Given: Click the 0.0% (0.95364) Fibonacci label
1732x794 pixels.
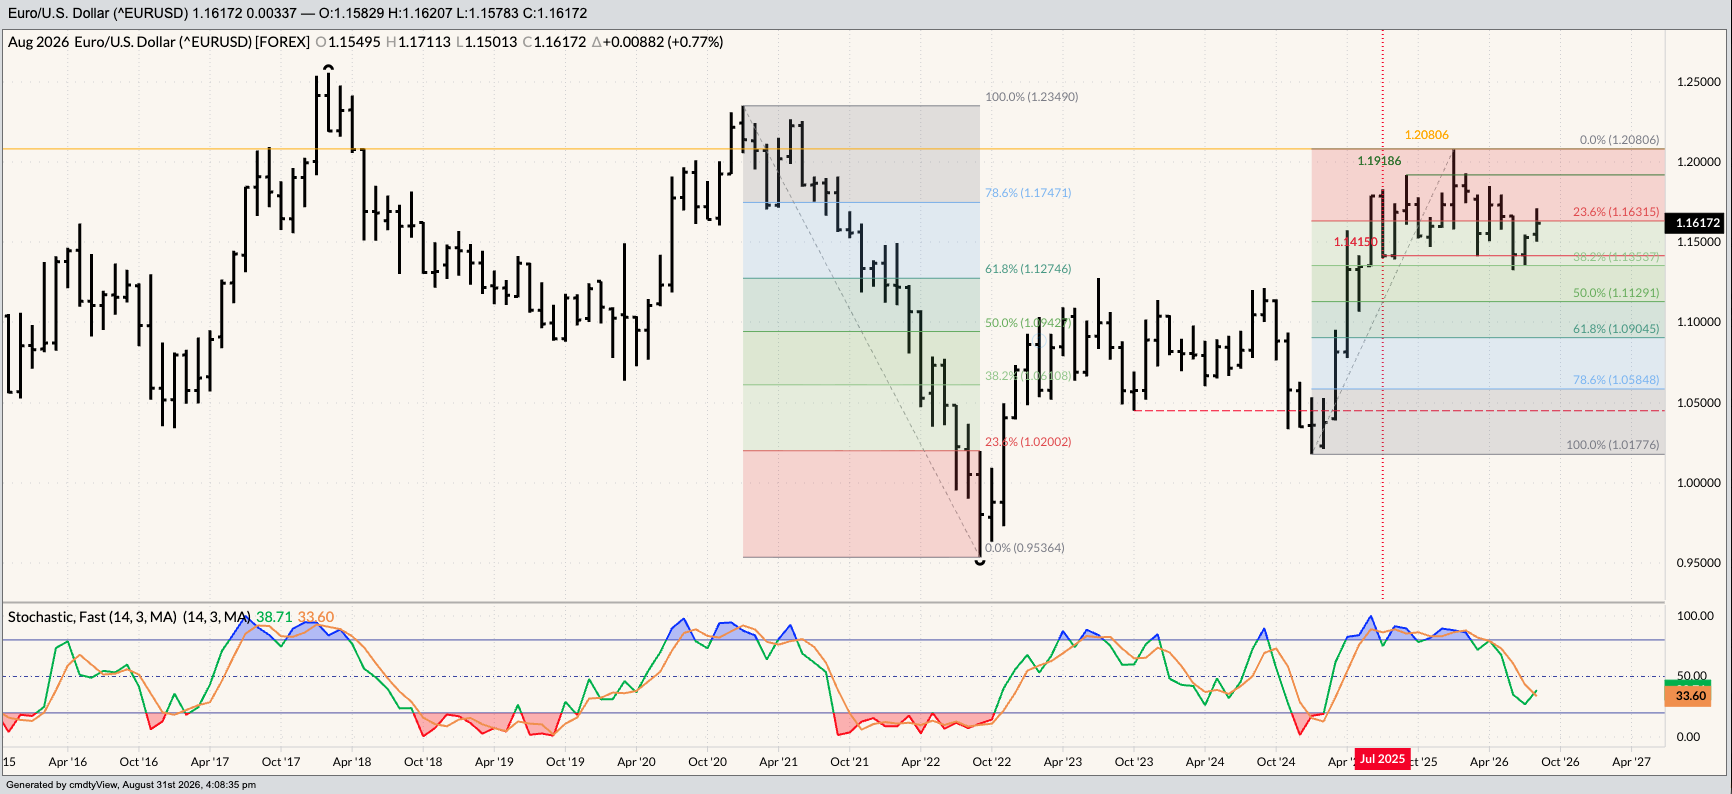Looking at the screenshot, I should (x=1025, y=548).
